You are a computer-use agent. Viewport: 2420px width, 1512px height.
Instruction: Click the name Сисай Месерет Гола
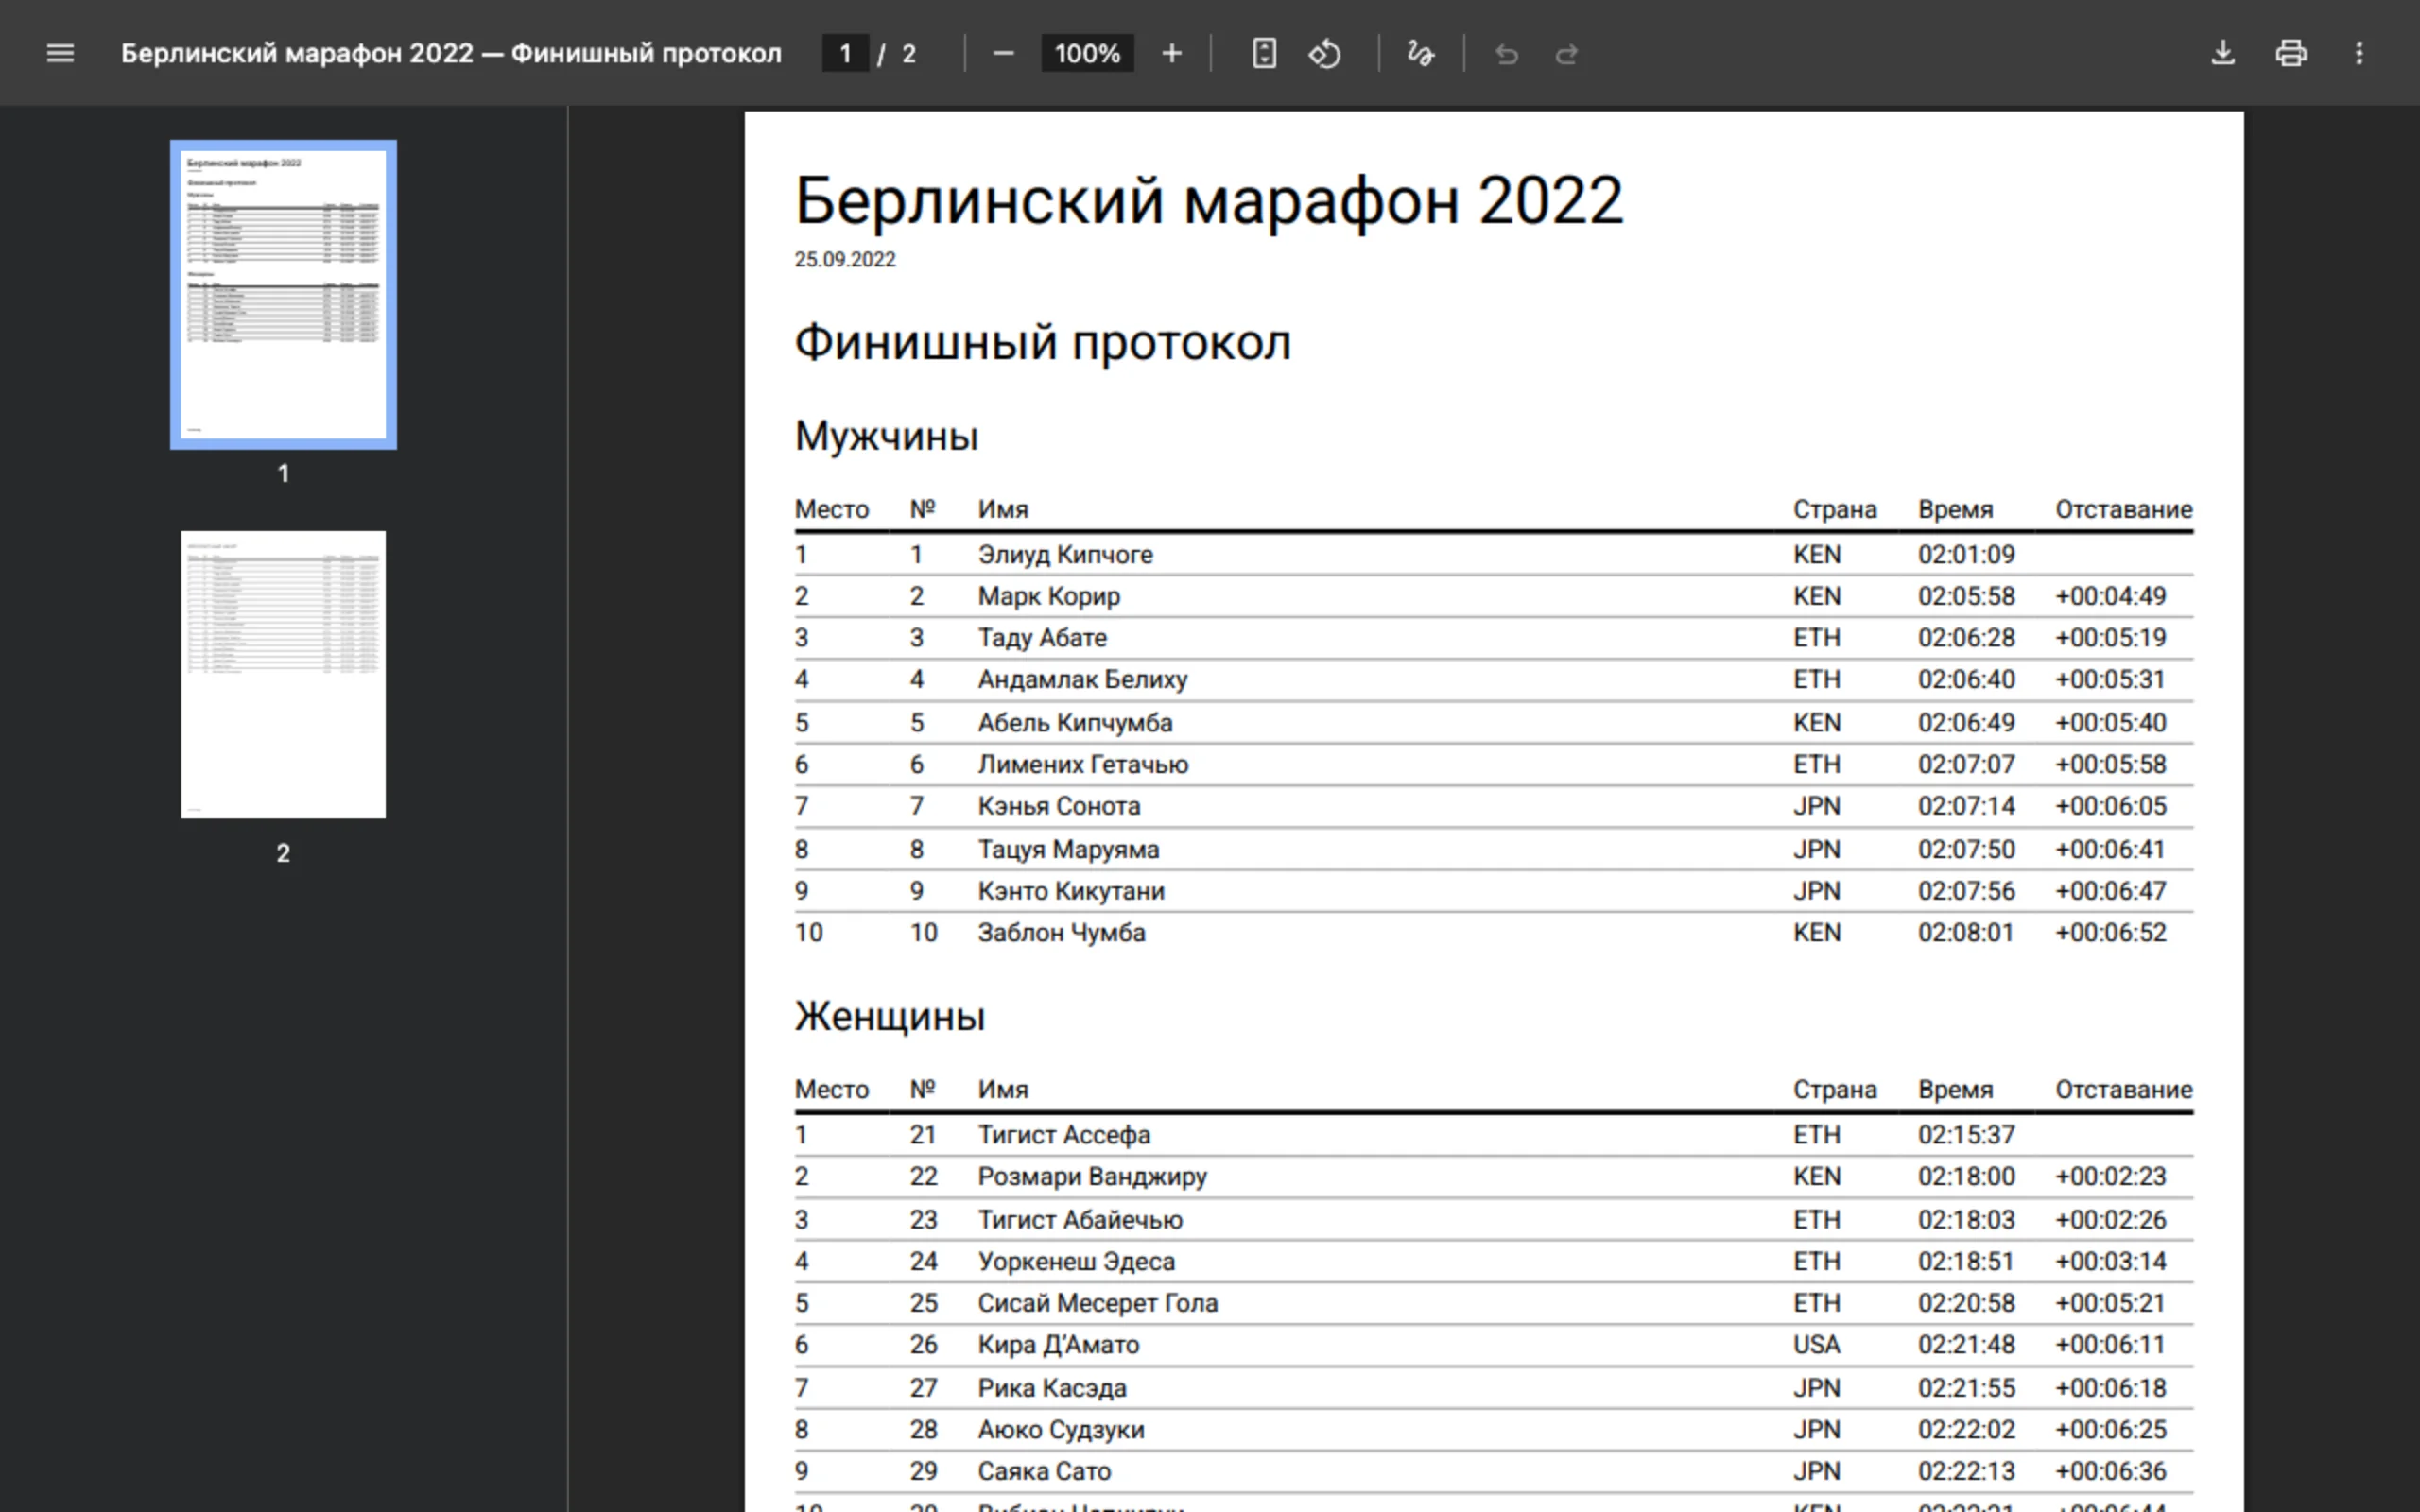1097,1304
